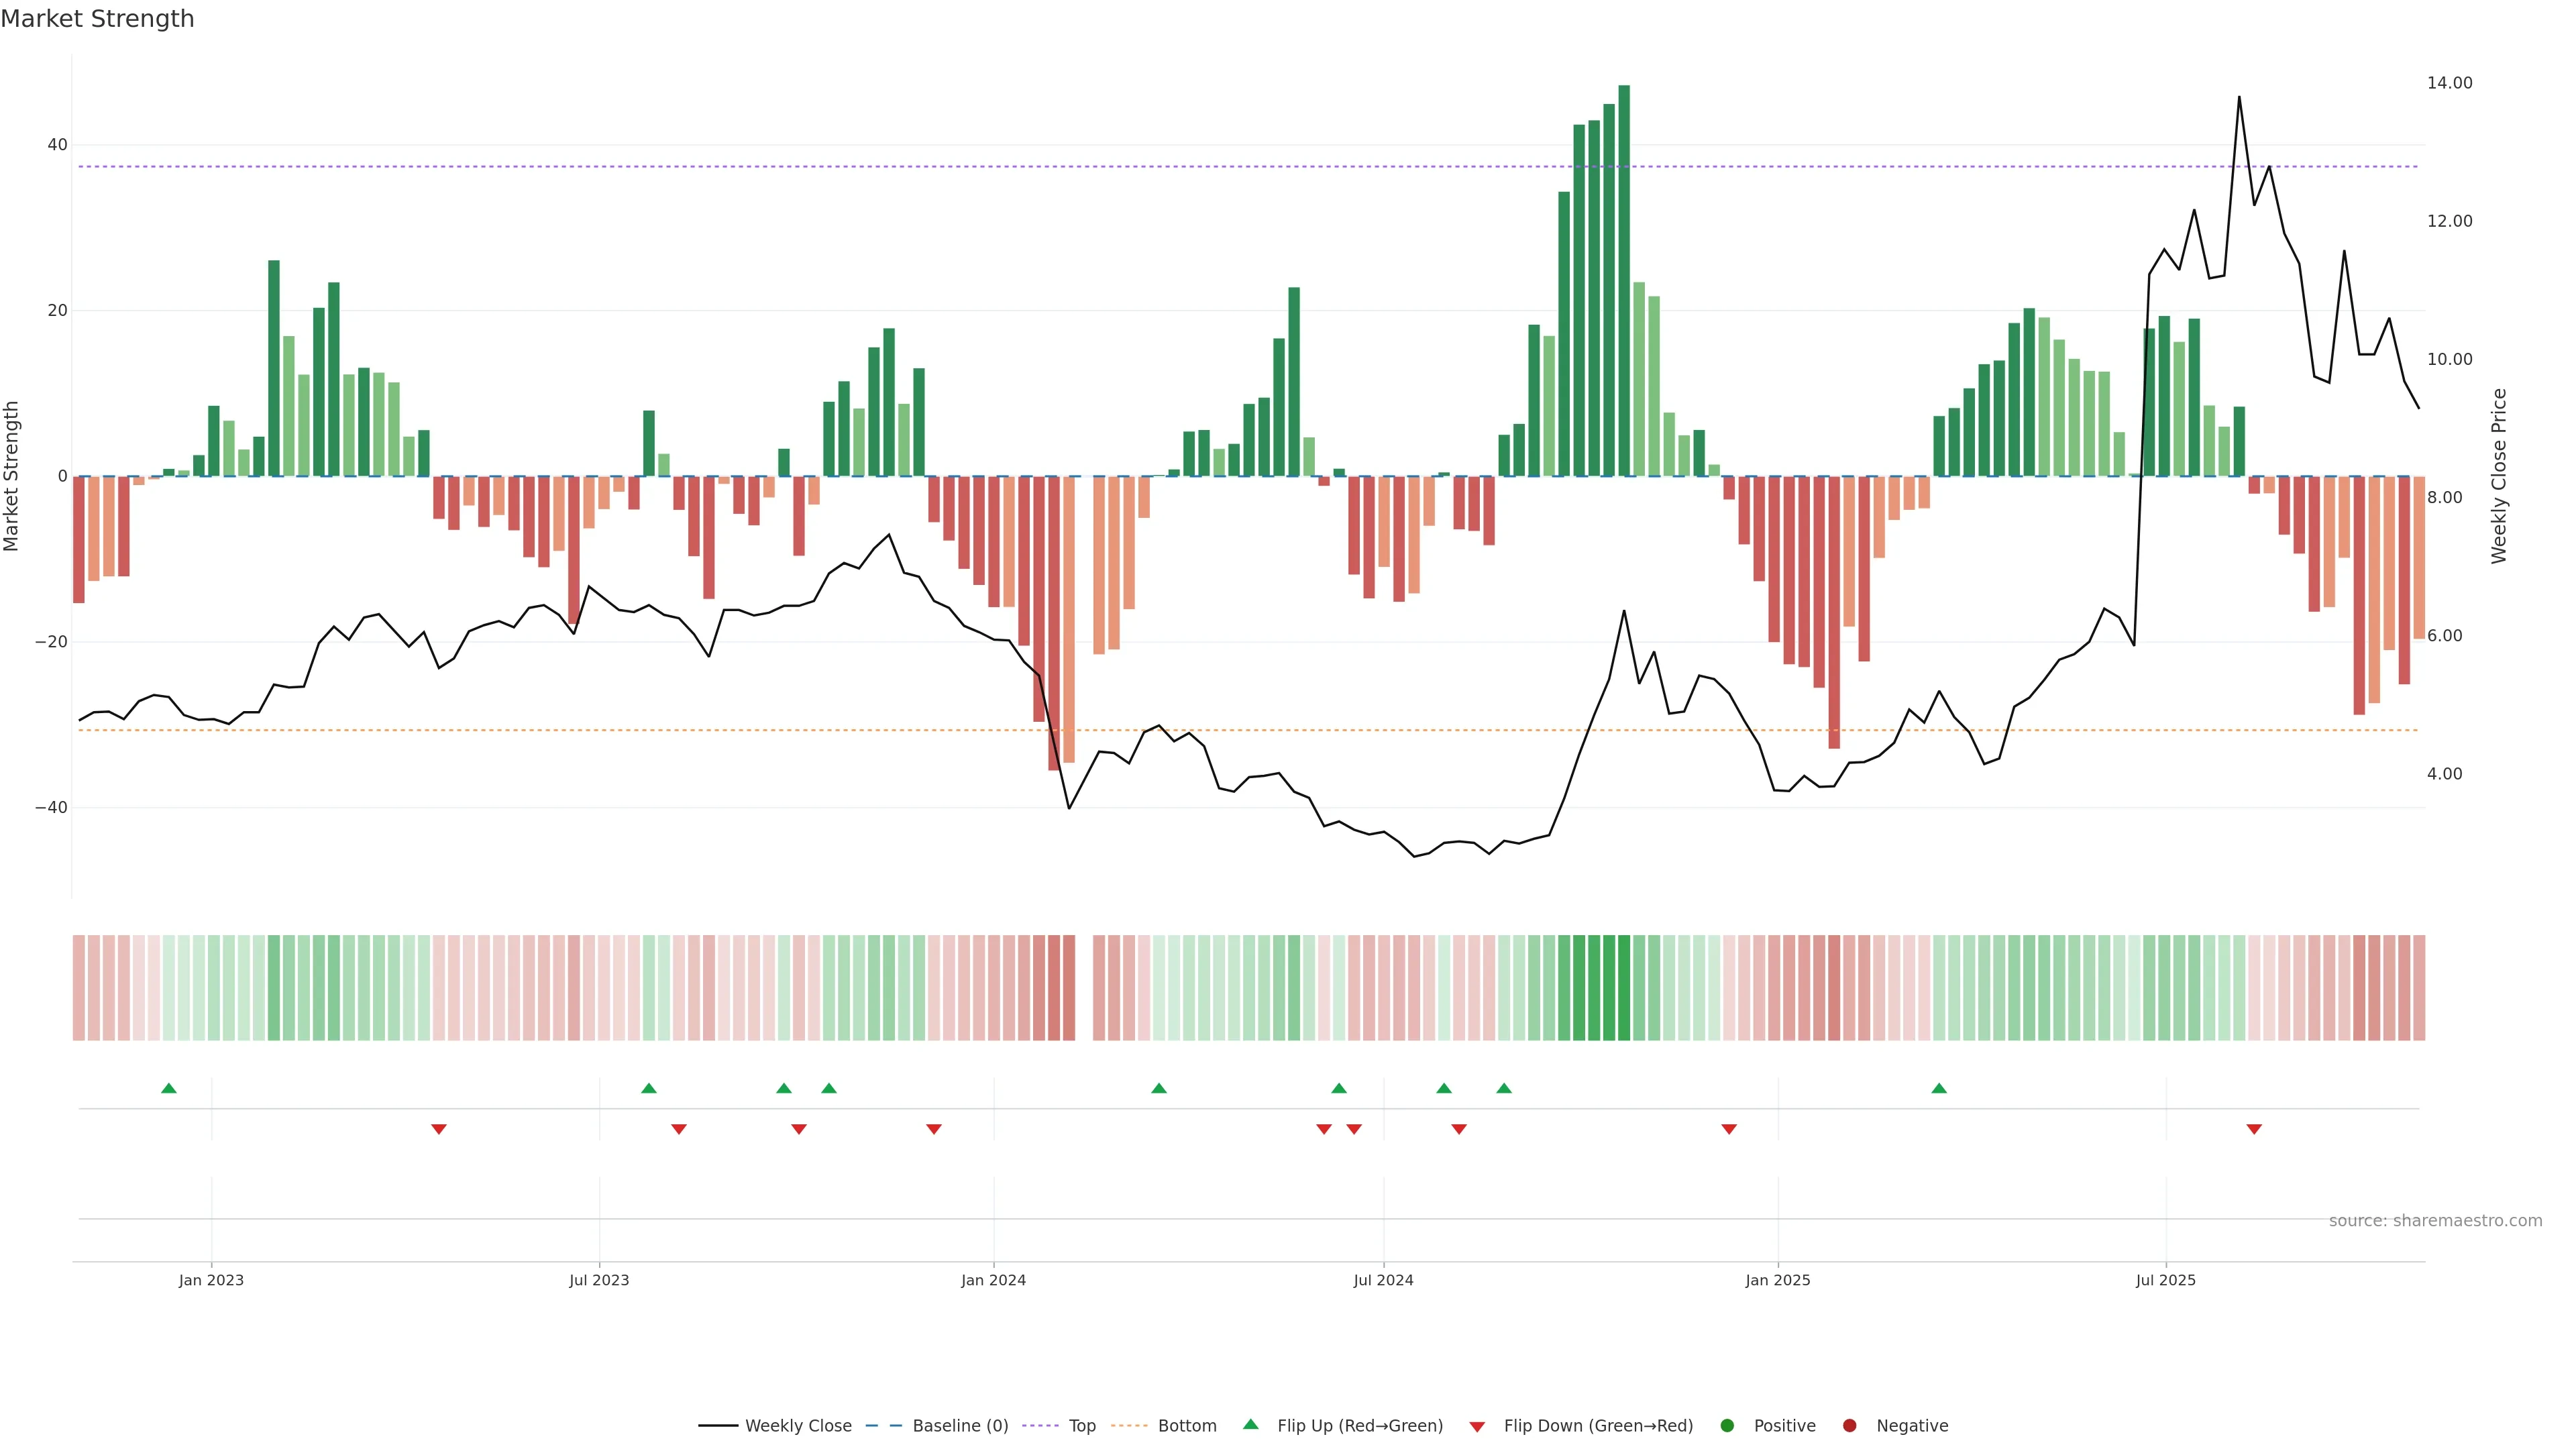
Task: Click the Jan 2023 x-axis label
Action: pyautogui.click(x=211, y=1280)
